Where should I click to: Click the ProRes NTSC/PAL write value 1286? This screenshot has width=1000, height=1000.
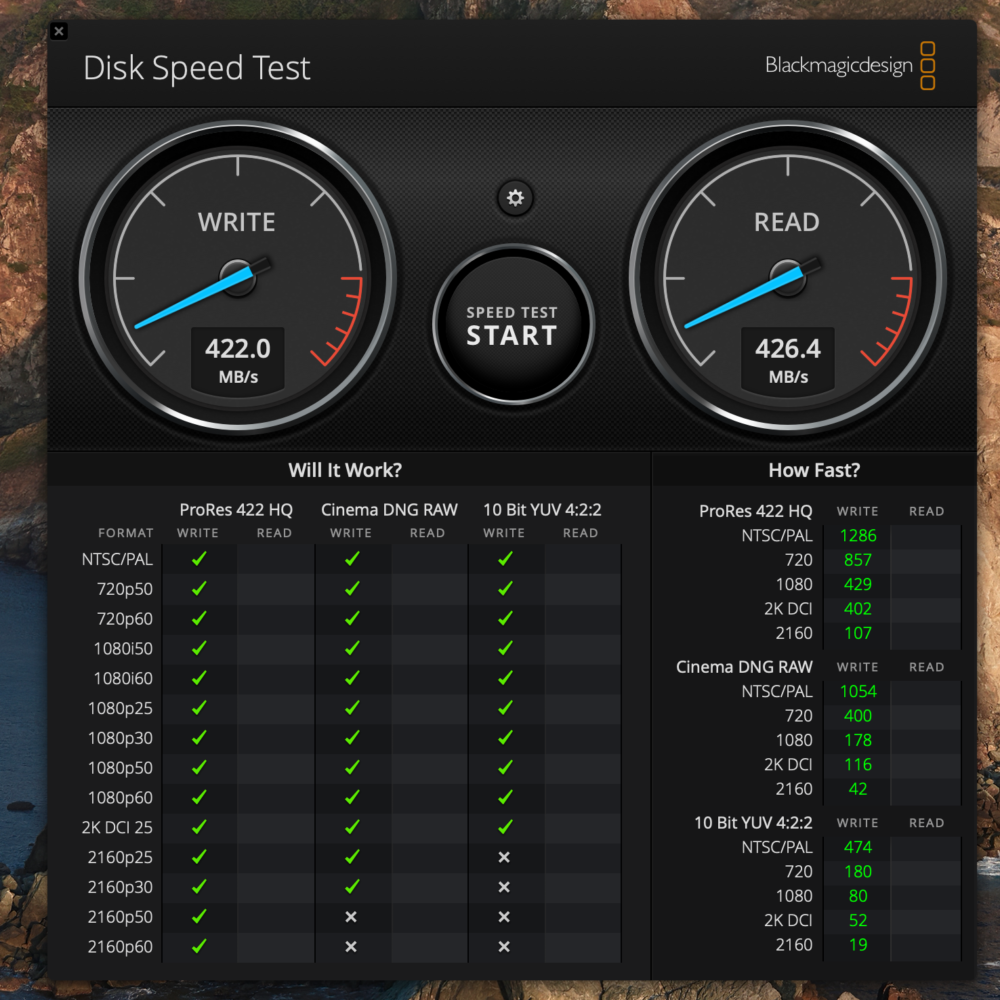click(858, 536)
